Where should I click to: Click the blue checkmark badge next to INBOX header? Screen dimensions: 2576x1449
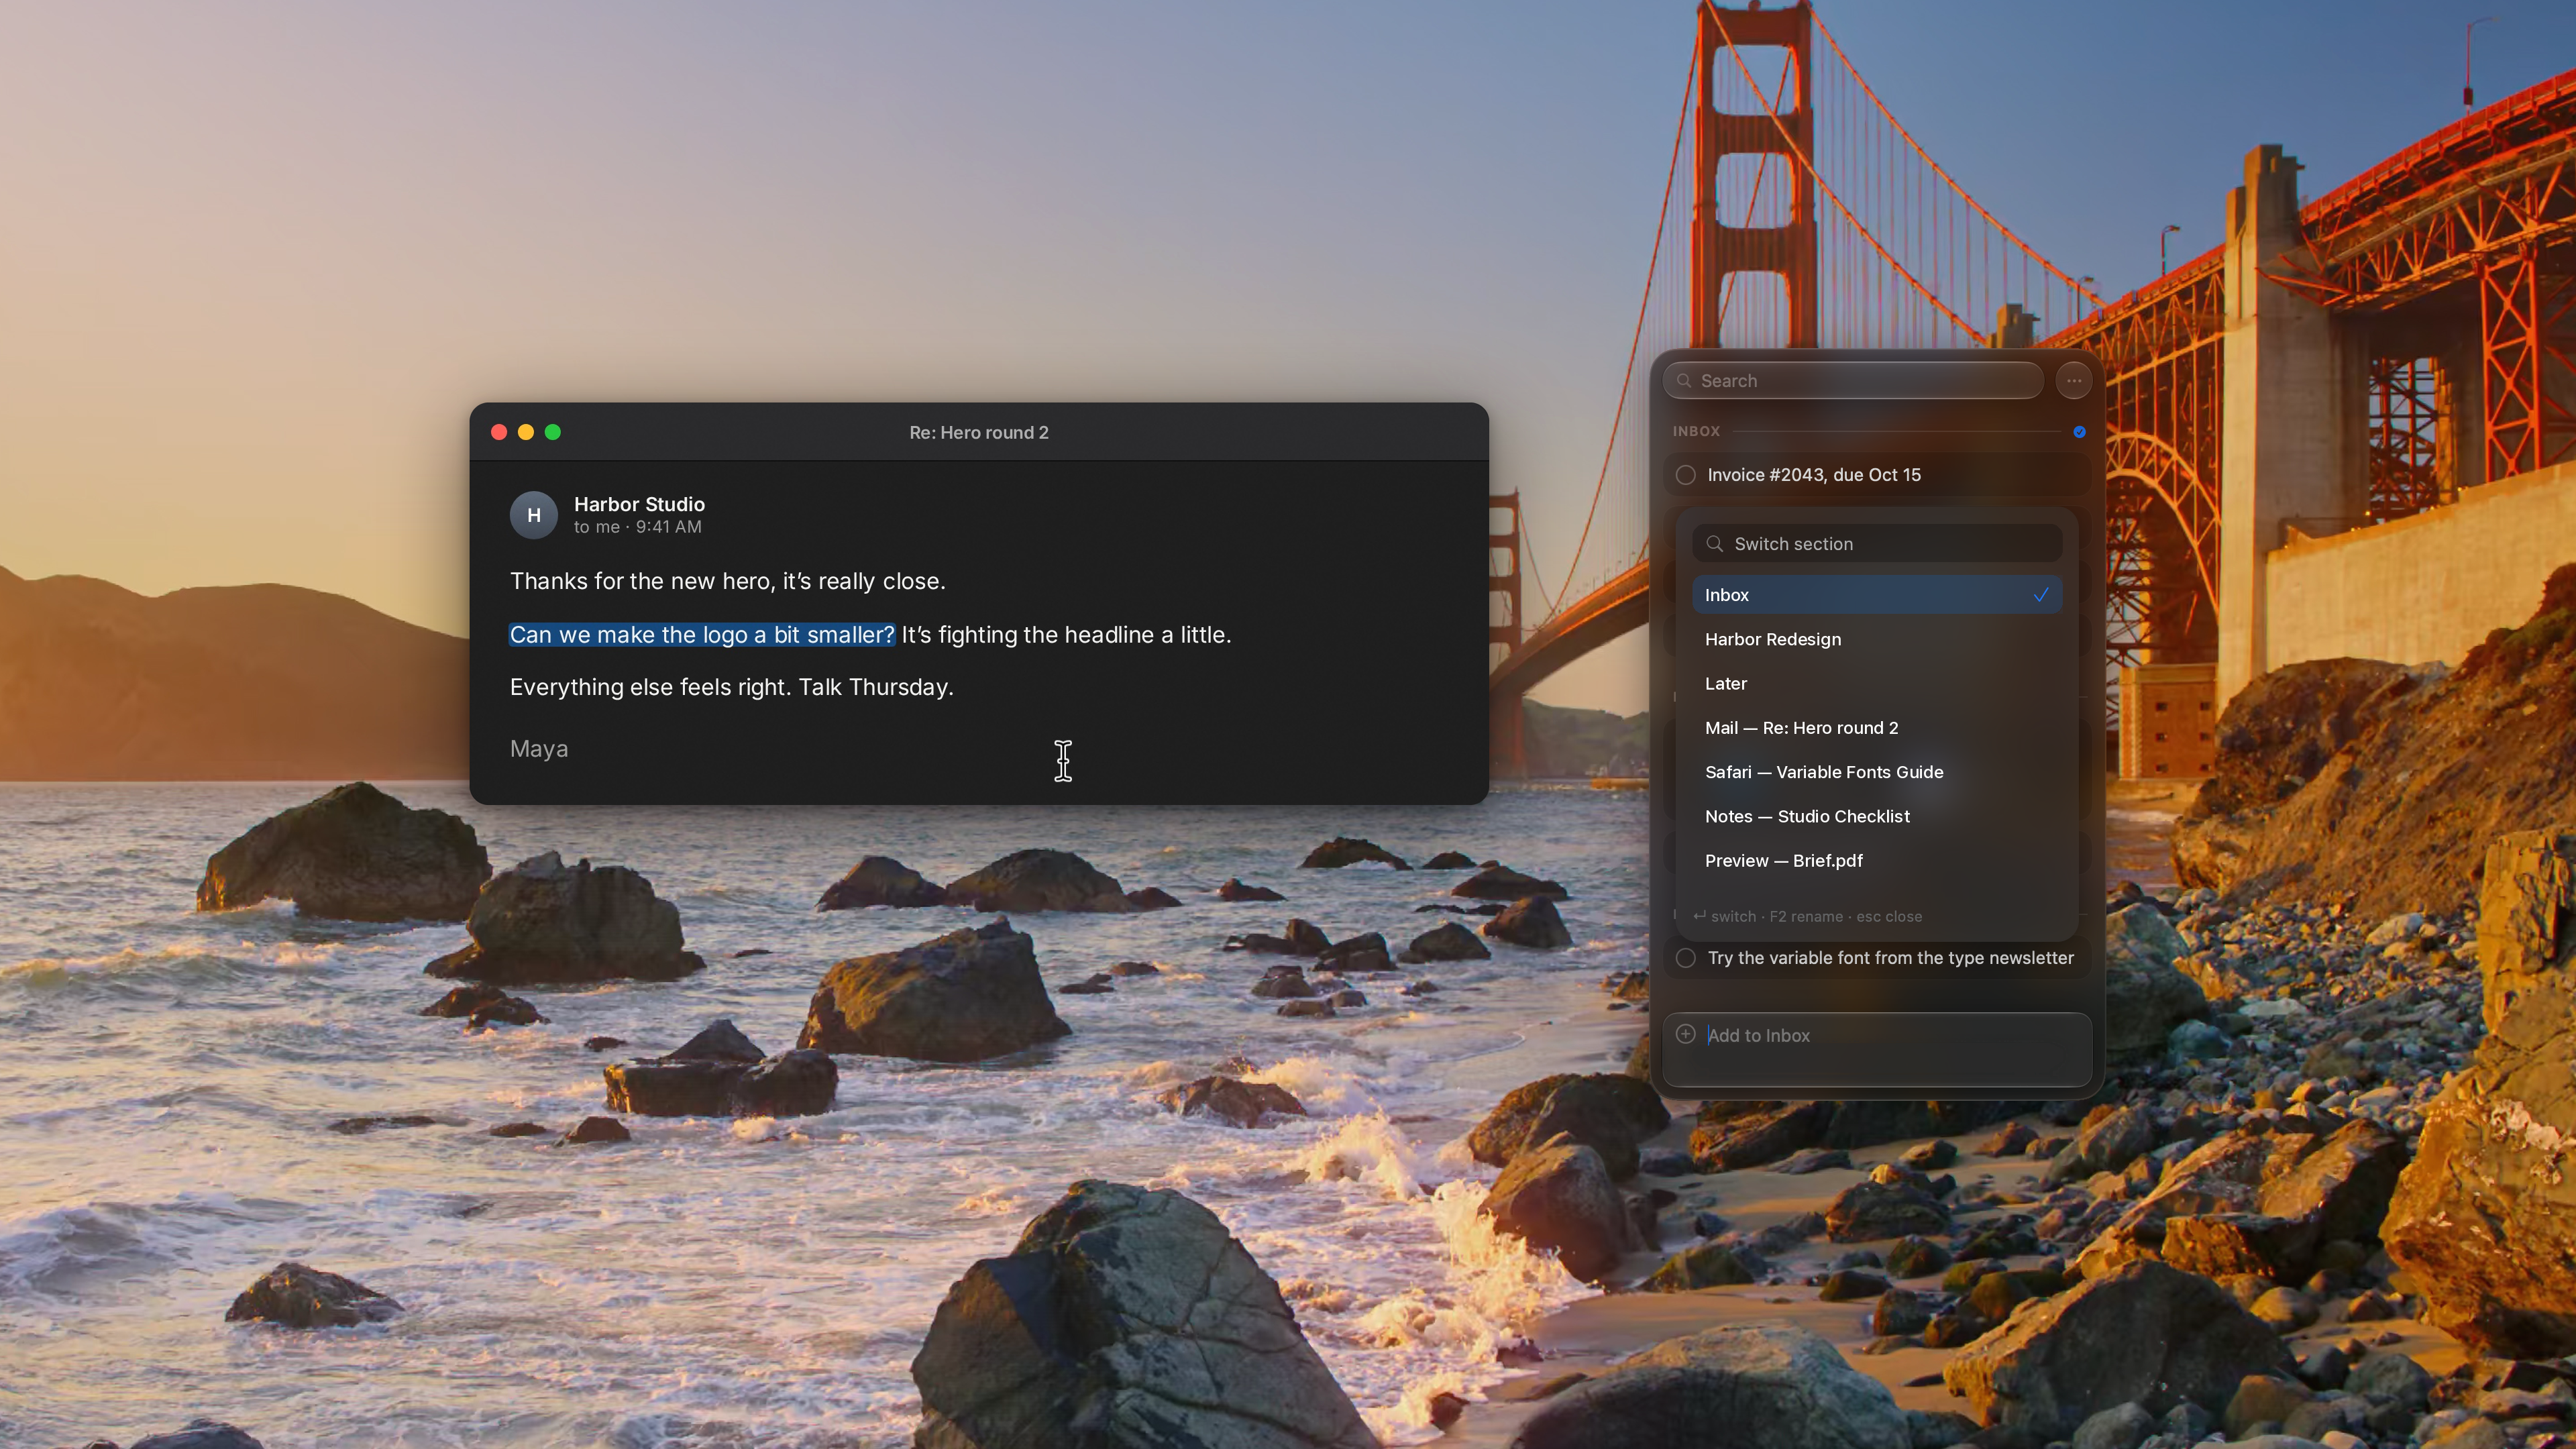click(2079, 432)
